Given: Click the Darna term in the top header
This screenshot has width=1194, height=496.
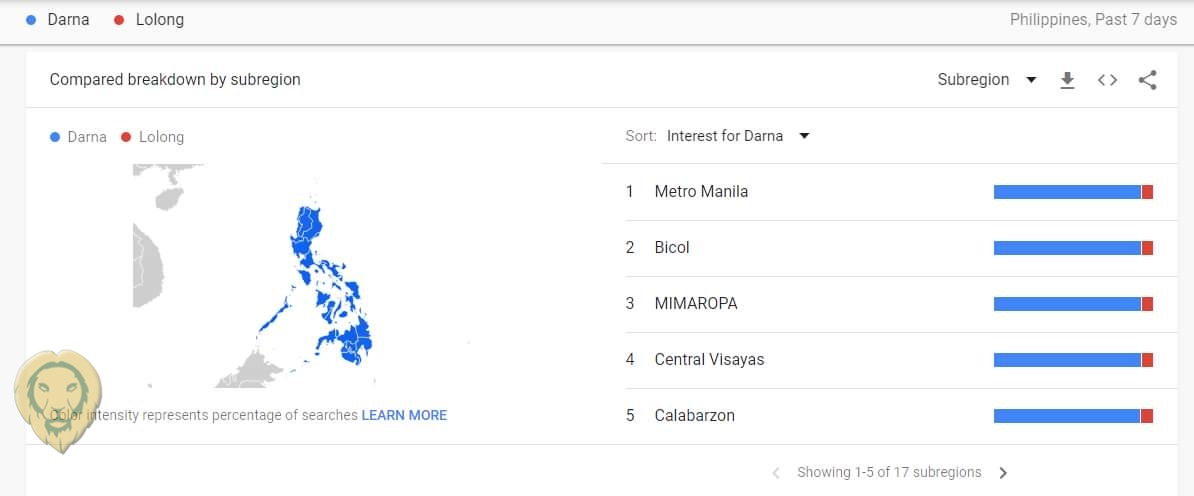Looking at the screenshot, I should (68, 19).
